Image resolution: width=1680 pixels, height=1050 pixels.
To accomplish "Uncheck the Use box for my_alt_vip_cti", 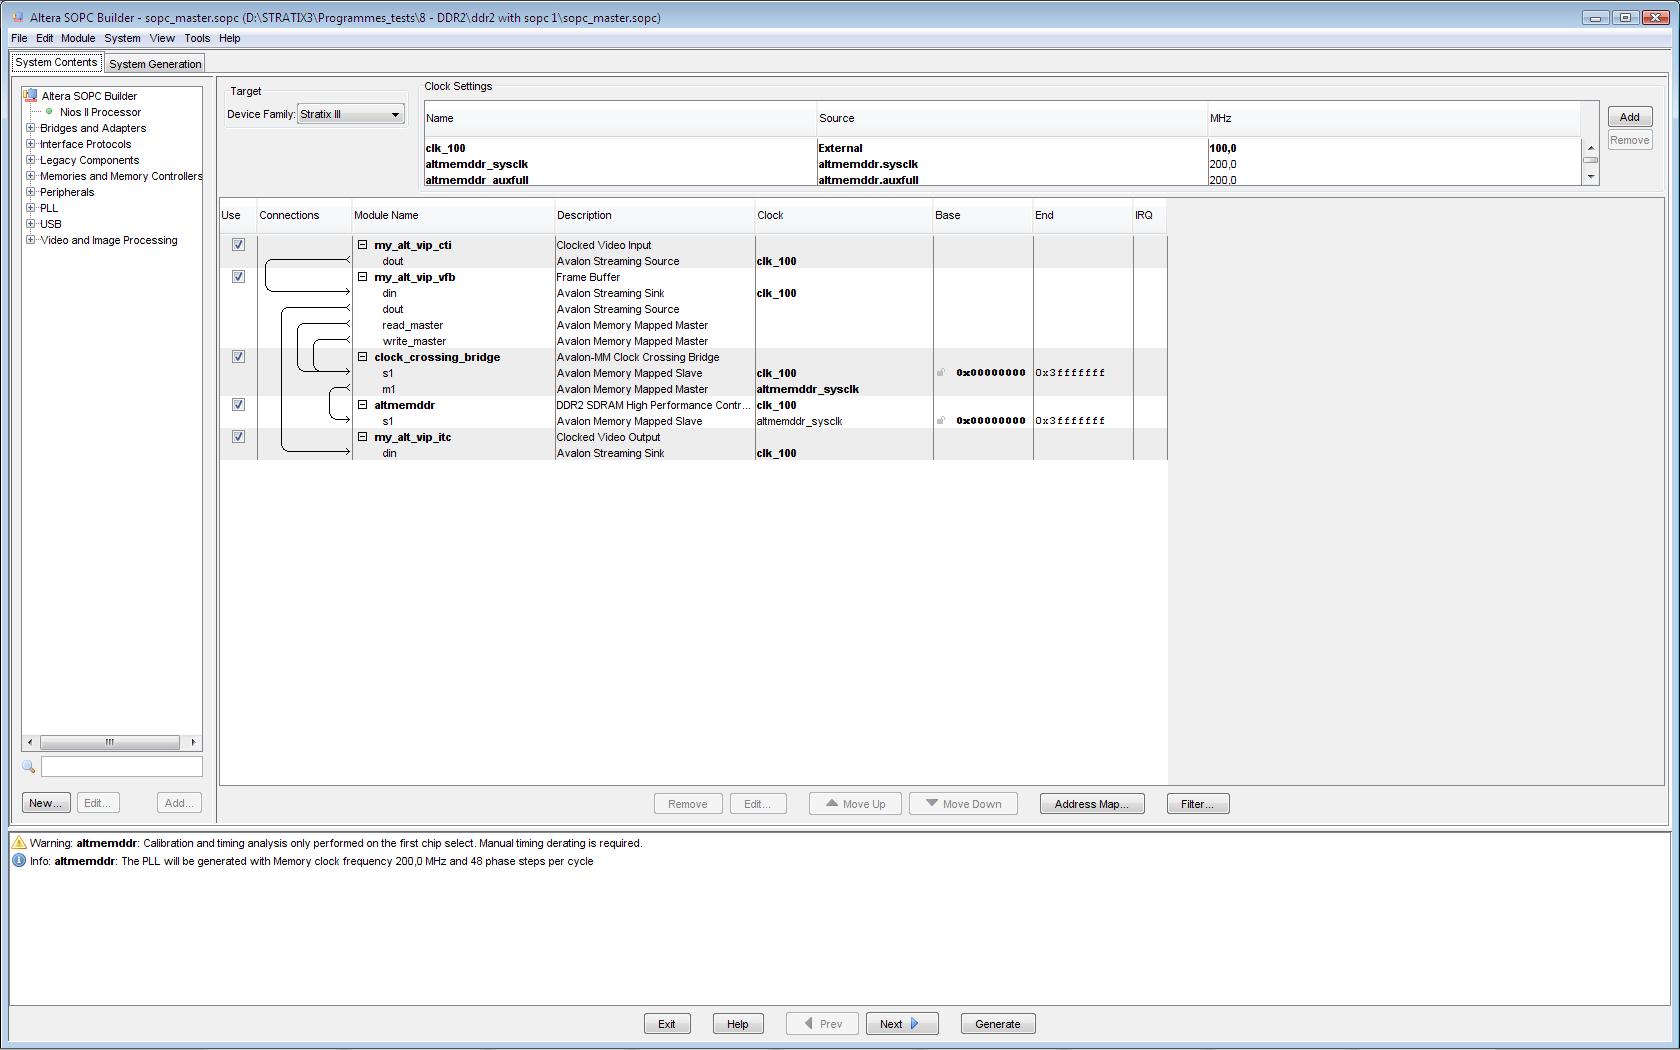I will tap(238, 245).
